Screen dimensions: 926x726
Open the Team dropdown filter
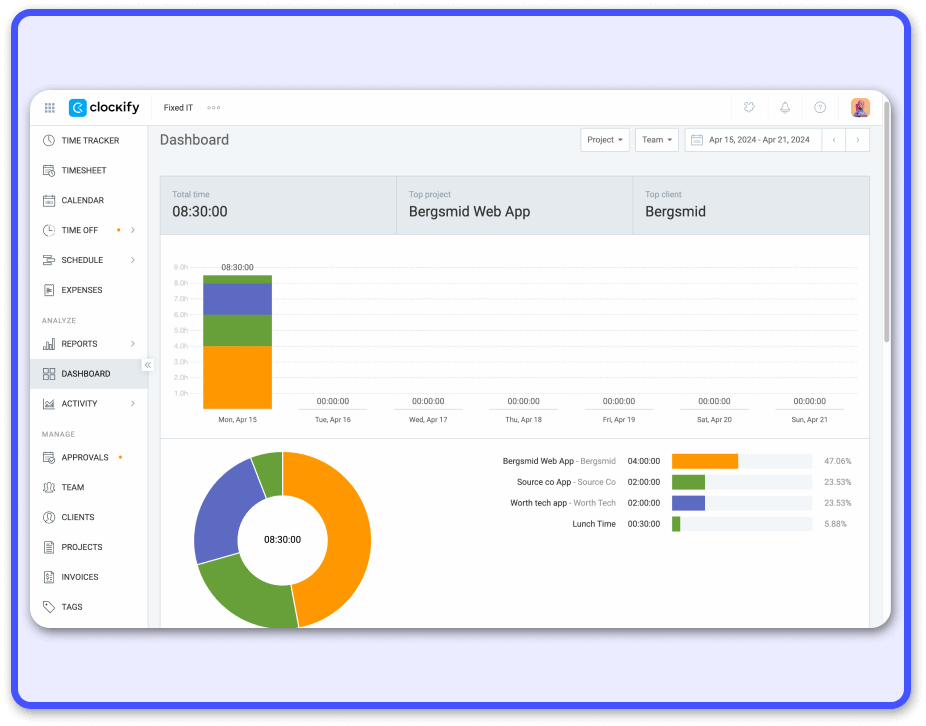pyautogui.click(x=657, y=140)
